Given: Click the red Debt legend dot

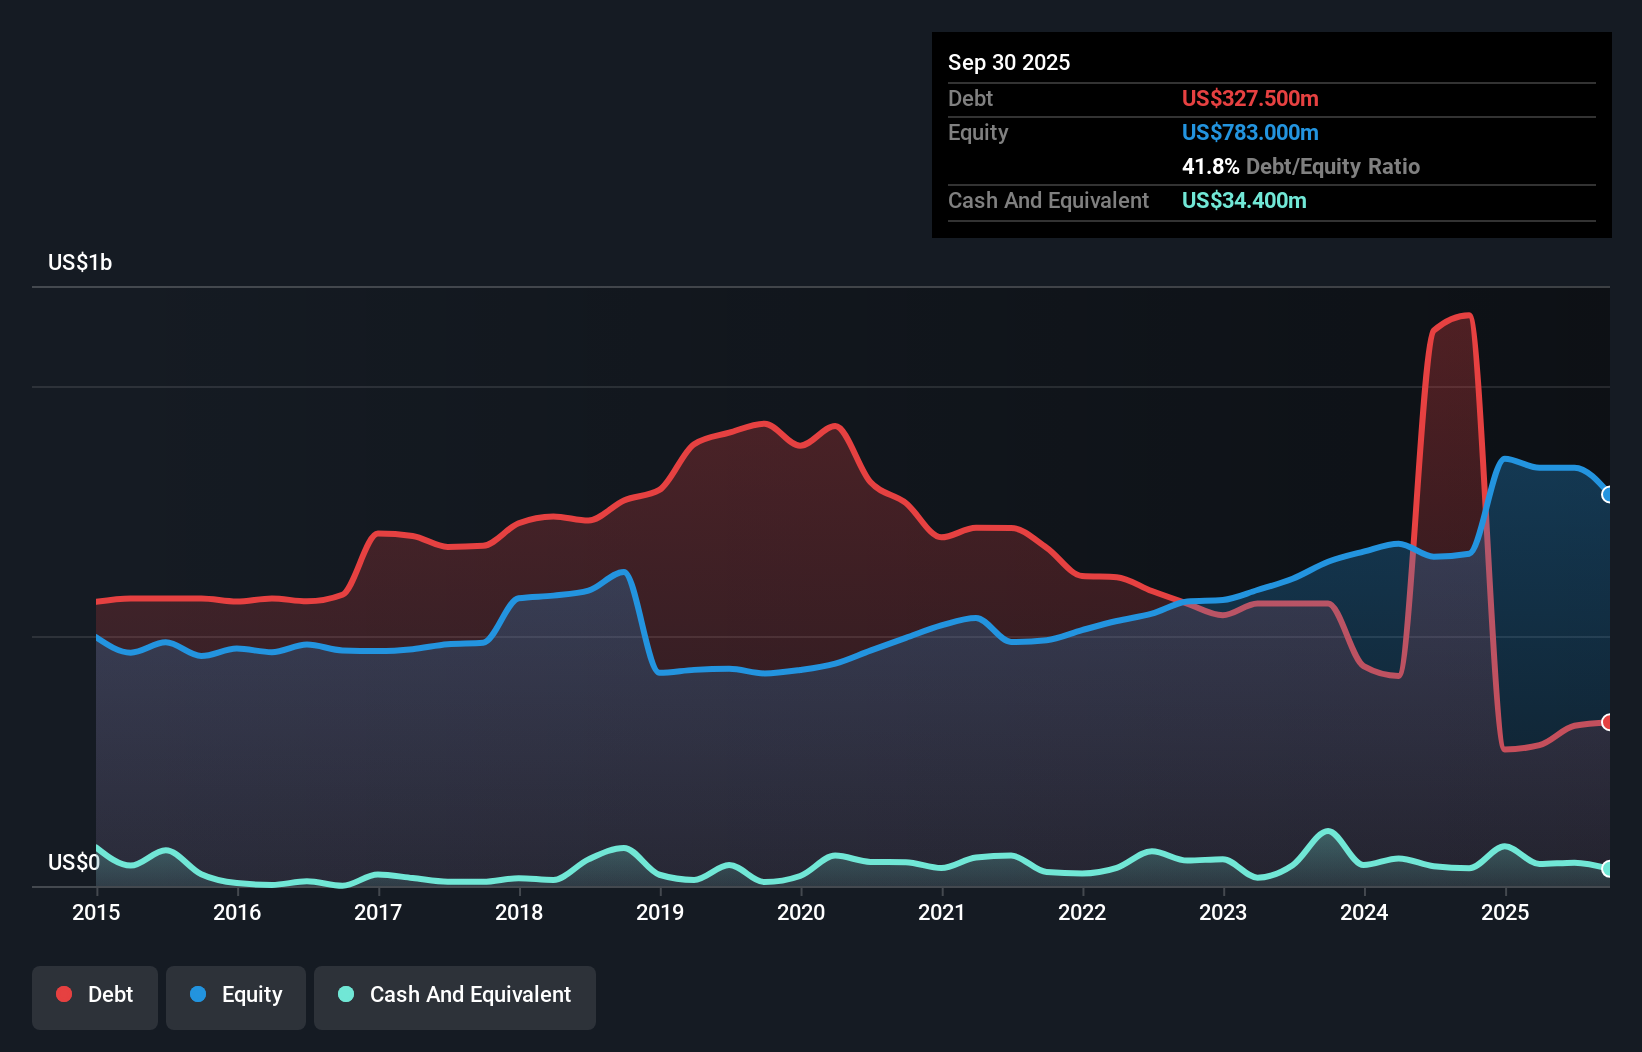Looking at the screenshot, I should (63, 994).
